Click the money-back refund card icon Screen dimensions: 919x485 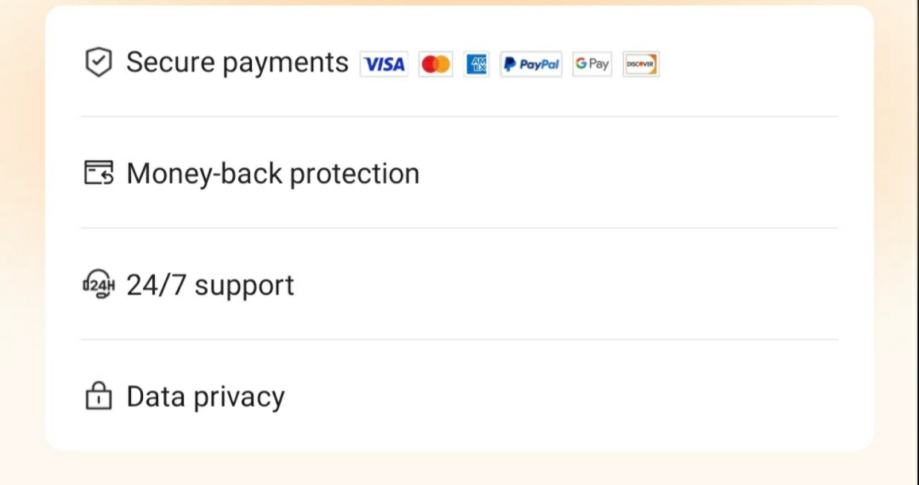tap(98, 174)
